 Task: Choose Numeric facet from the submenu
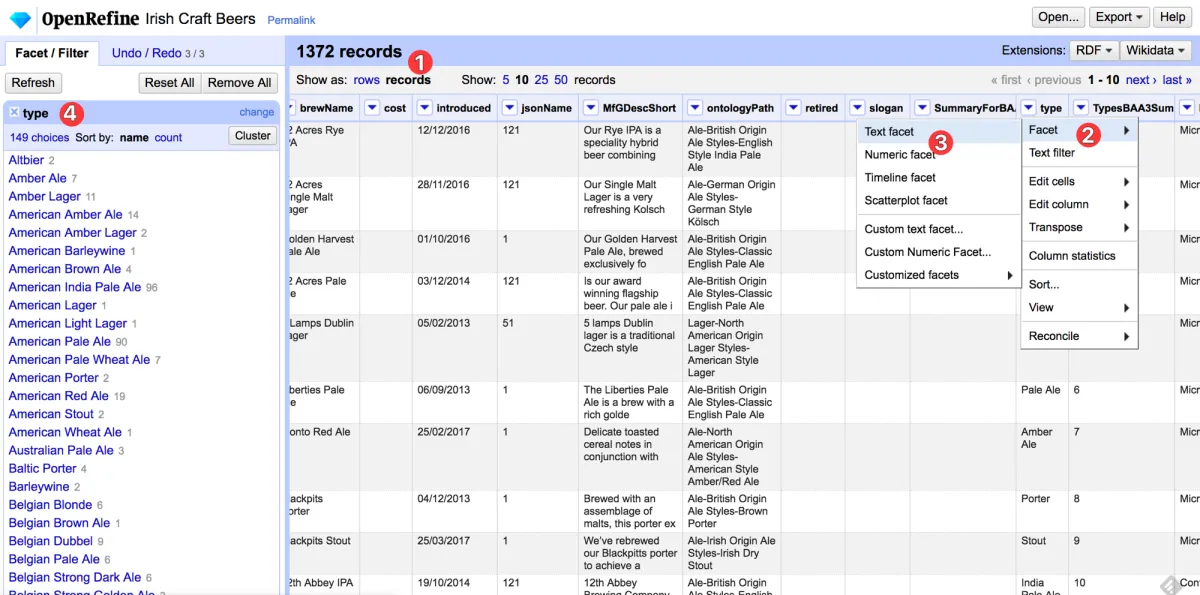coord(938,155)
